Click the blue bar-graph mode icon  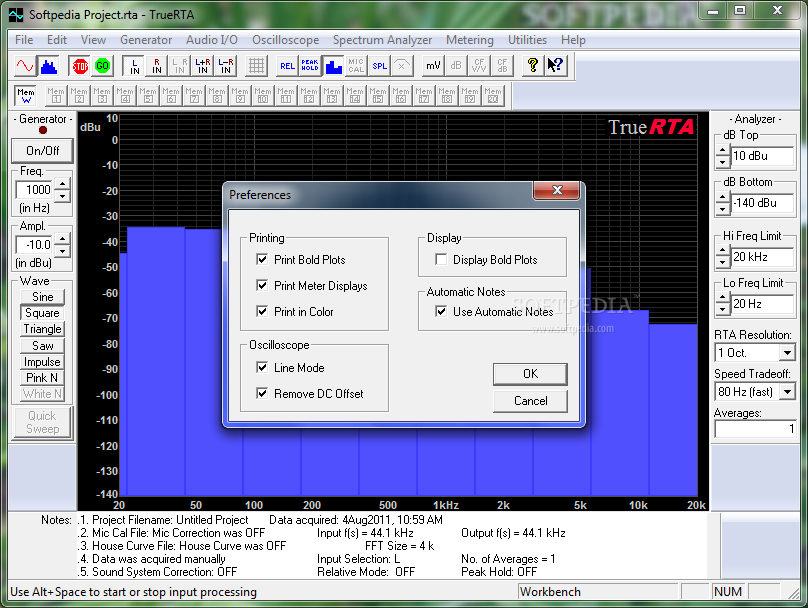333,65
